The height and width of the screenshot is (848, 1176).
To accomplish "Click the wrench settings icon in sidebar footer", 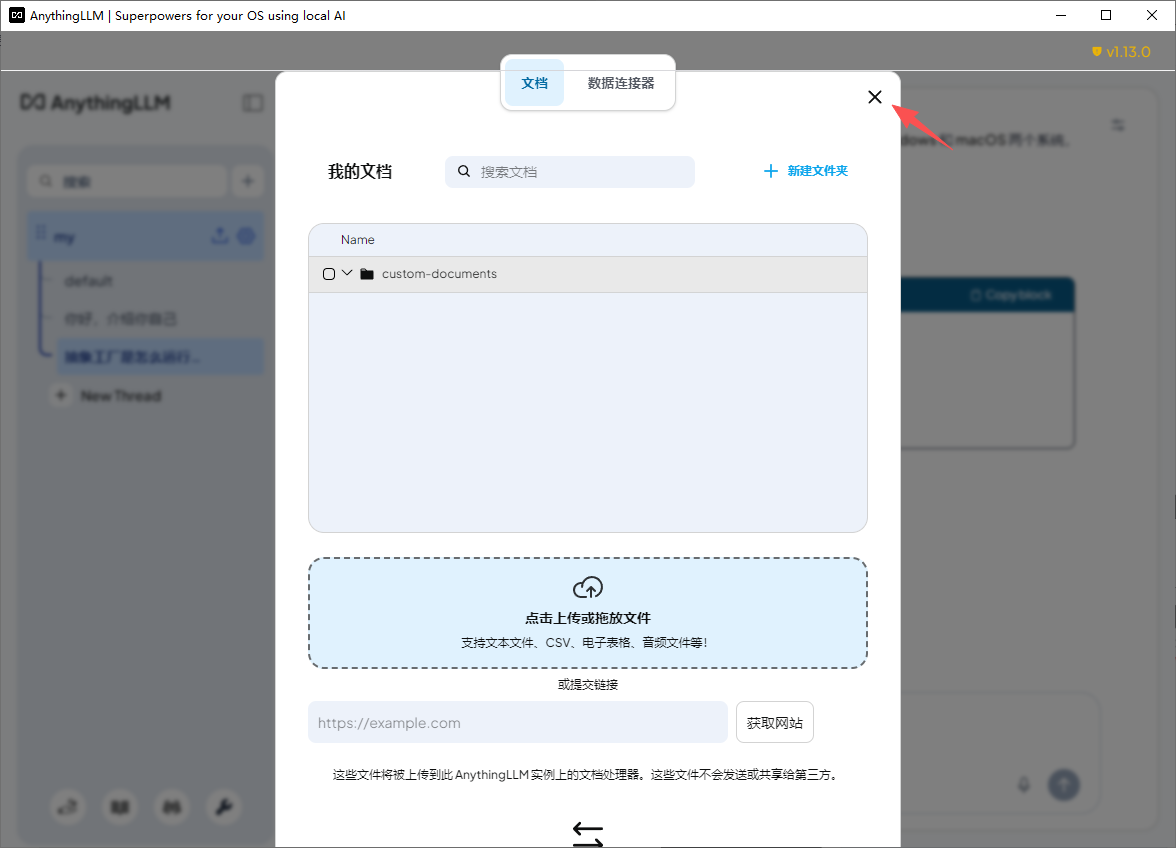I will 224,807.
